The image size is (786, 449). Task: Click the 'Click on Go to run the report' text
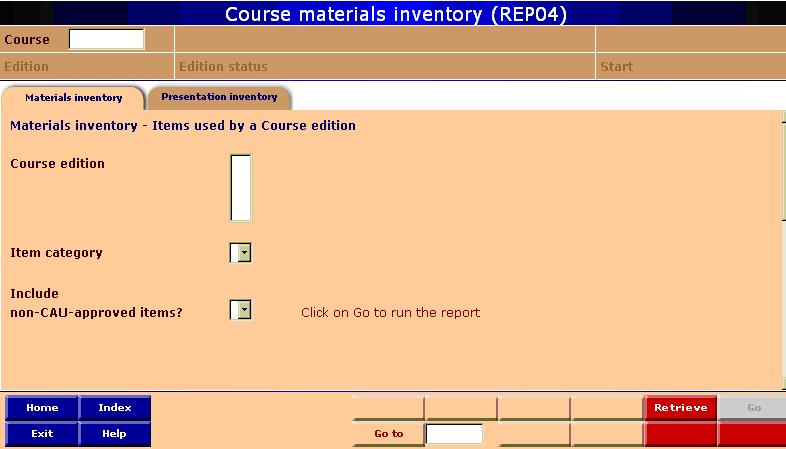[390, 313]
